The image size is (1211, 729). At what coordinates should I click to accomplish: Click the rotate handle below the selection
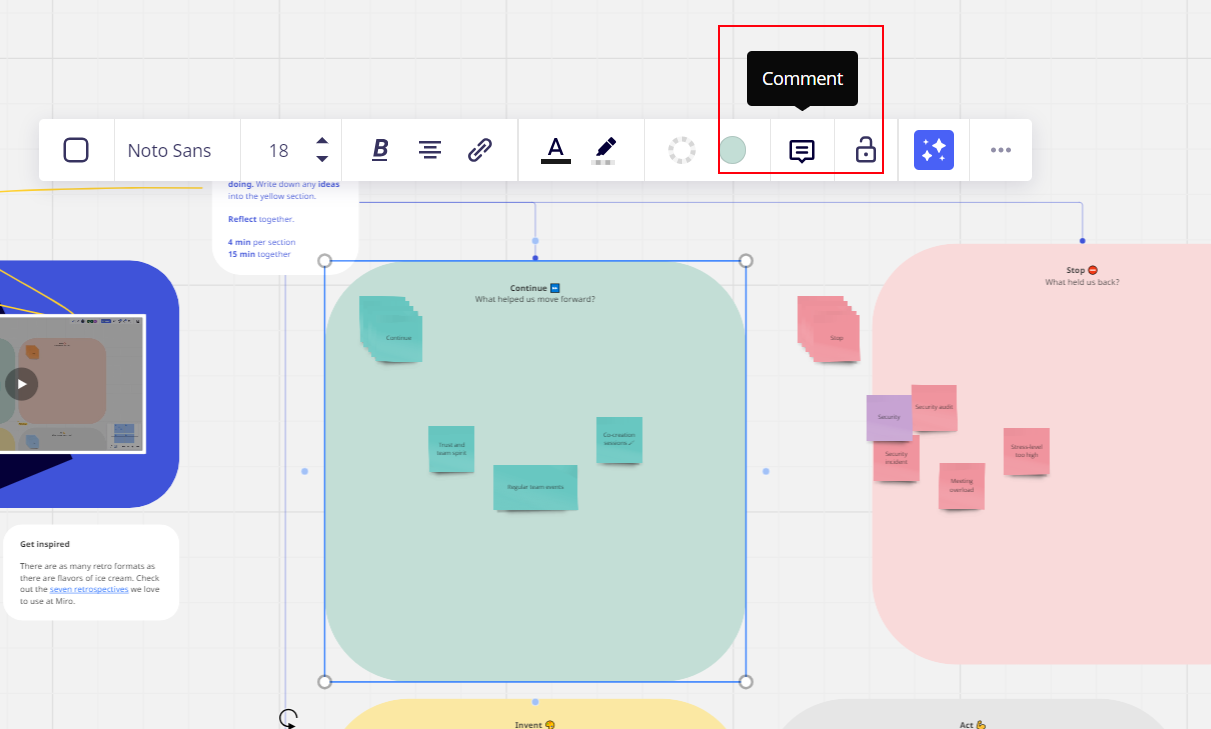click(x=288, y=717)
